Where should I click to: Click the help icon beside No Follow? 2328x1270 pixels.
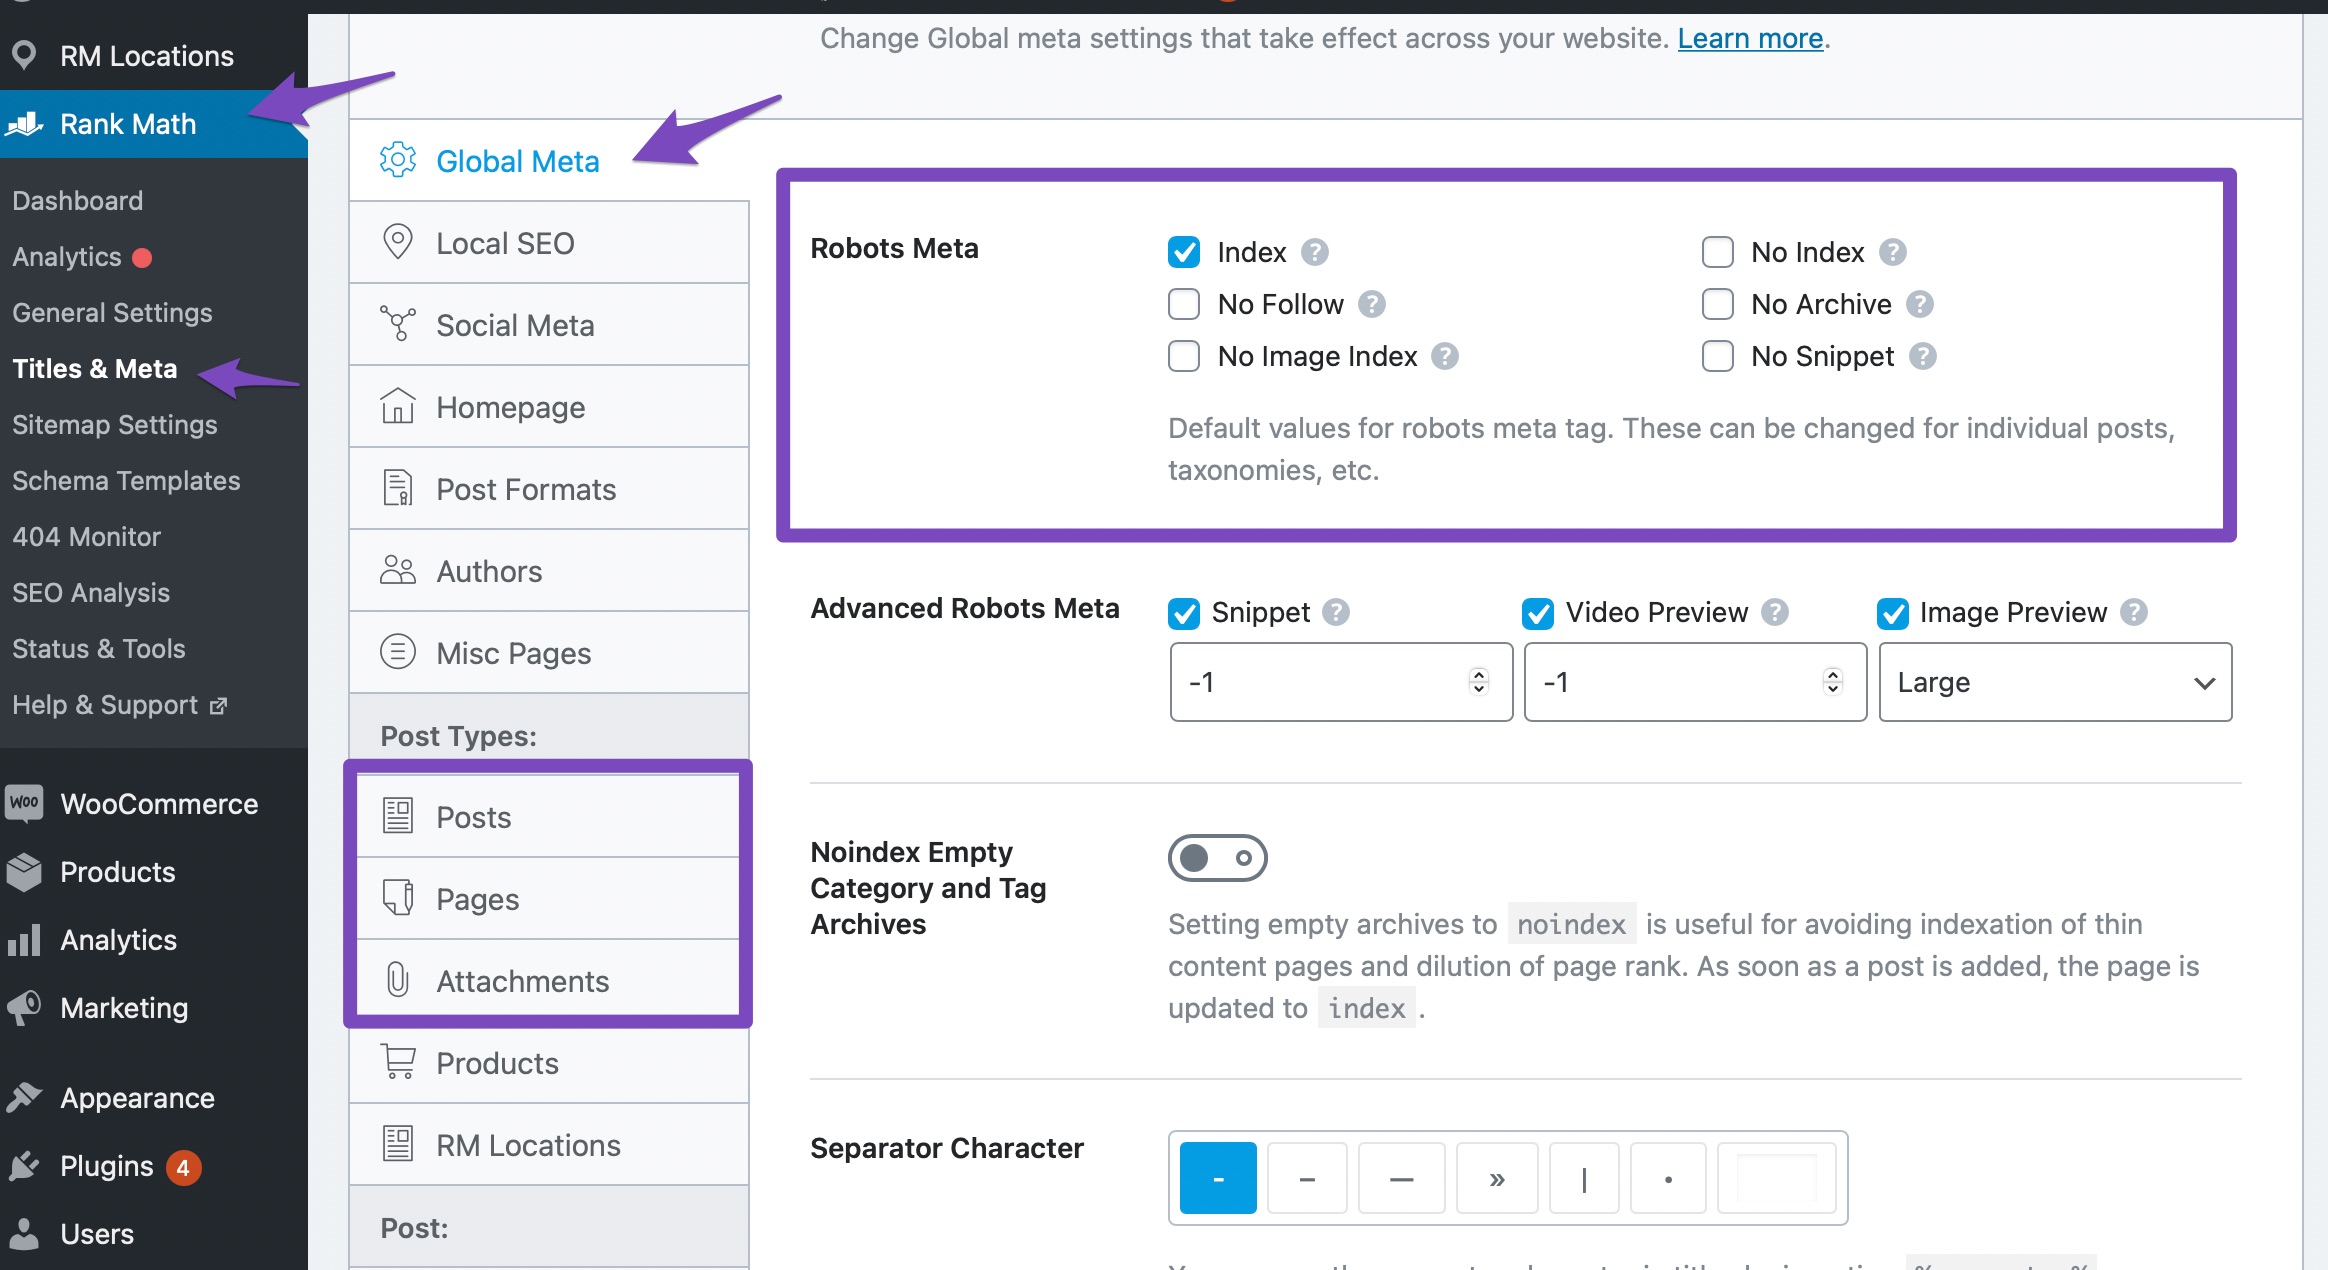point(1372,304)
